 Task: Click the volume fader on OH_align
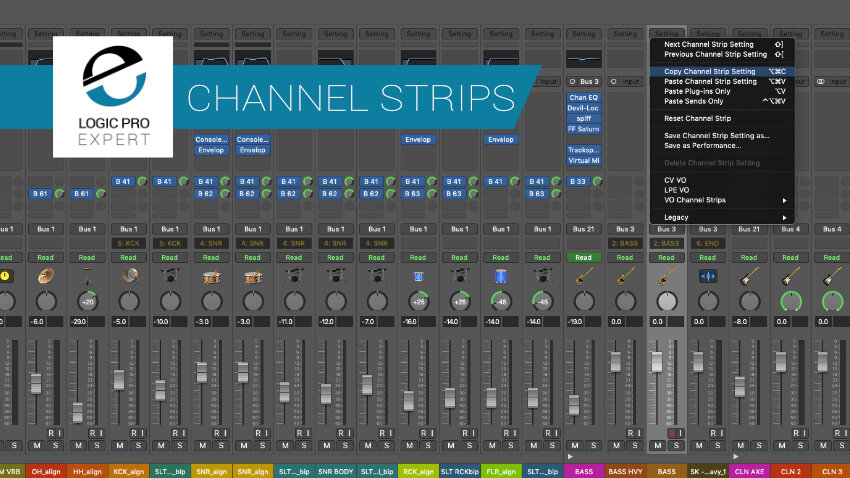point(36,383)
